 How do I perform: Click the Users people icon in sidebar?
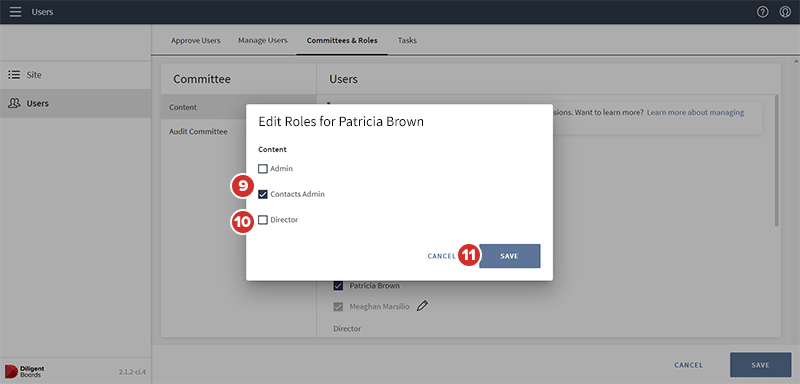pos(14,104)
